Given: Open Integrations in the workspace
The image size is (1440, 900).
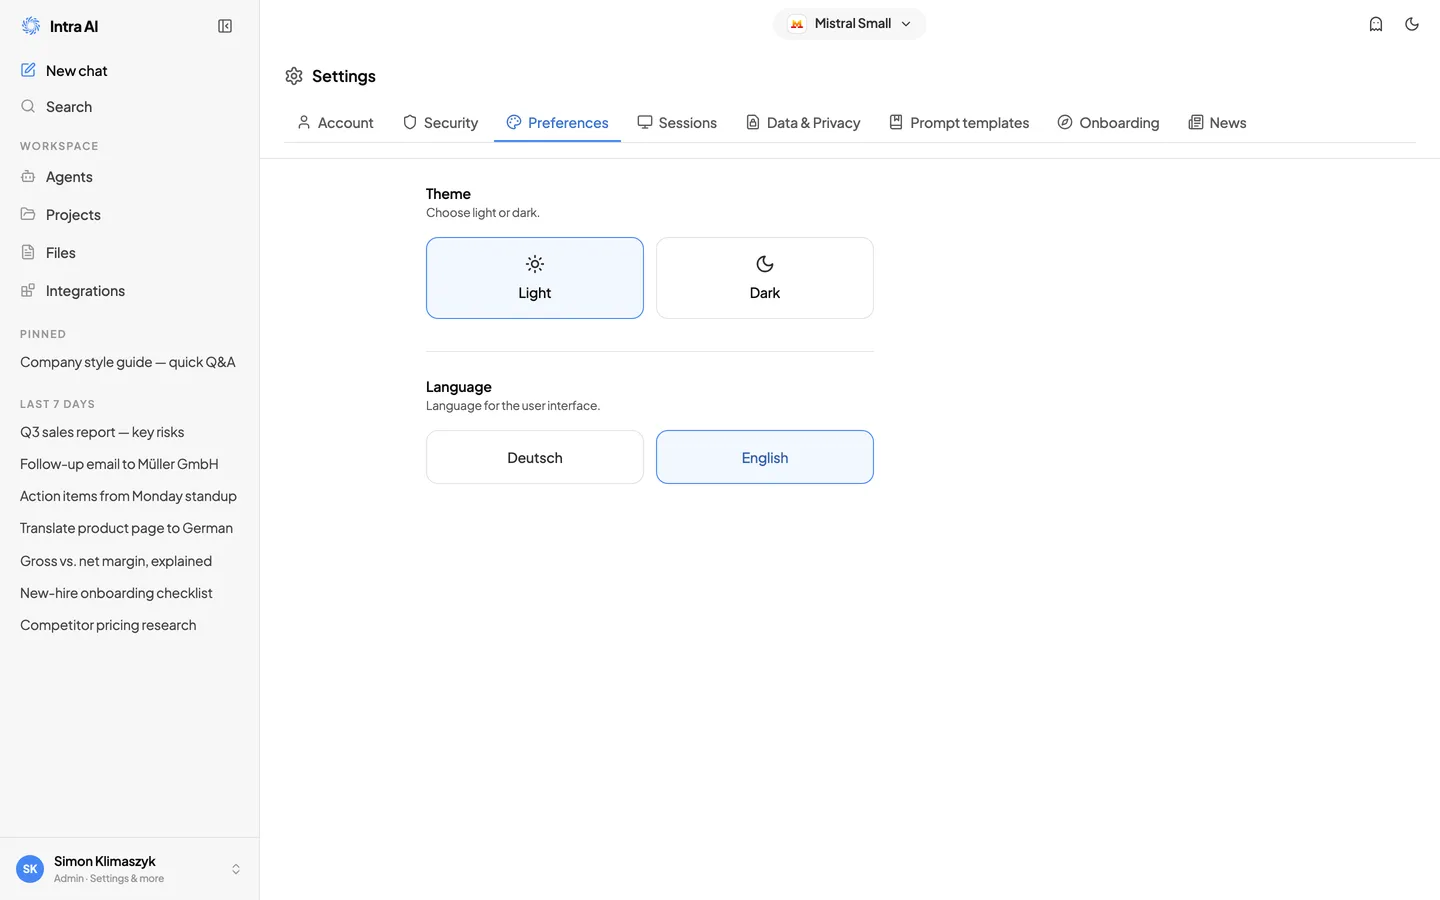Looking at the screenshot, I should point(130,290).
